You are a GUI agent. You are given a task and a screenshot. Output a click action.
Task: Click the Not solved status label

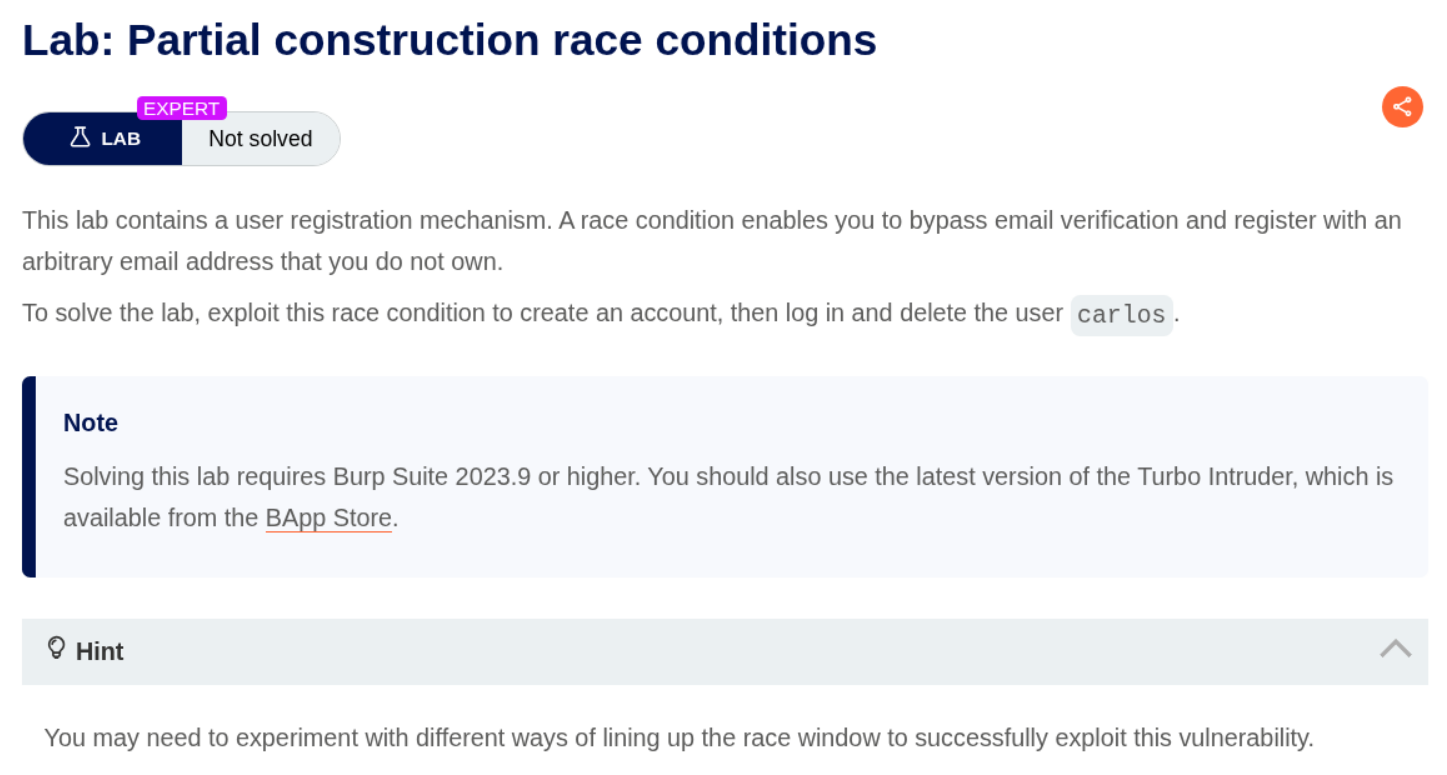260,139
